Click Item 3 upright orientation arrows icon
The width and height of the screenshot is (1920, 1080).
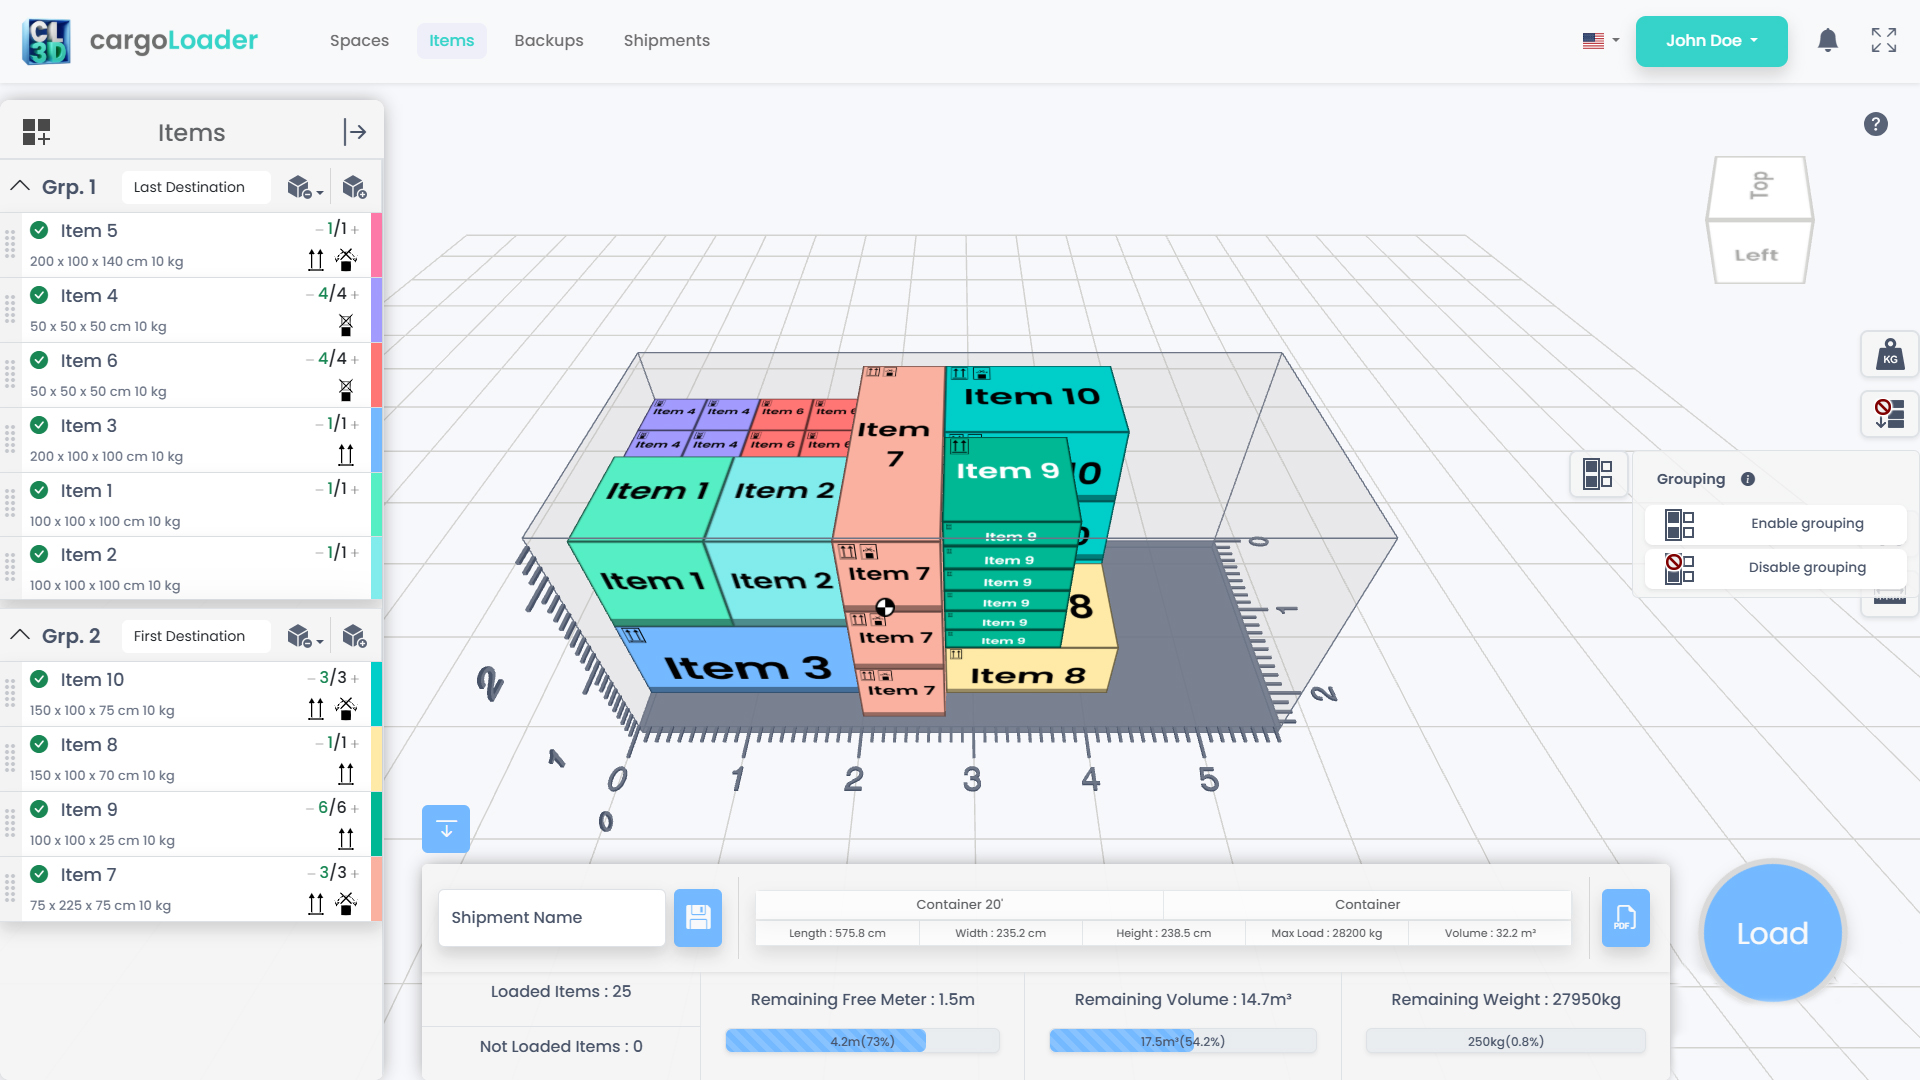[x=346, y=455]
